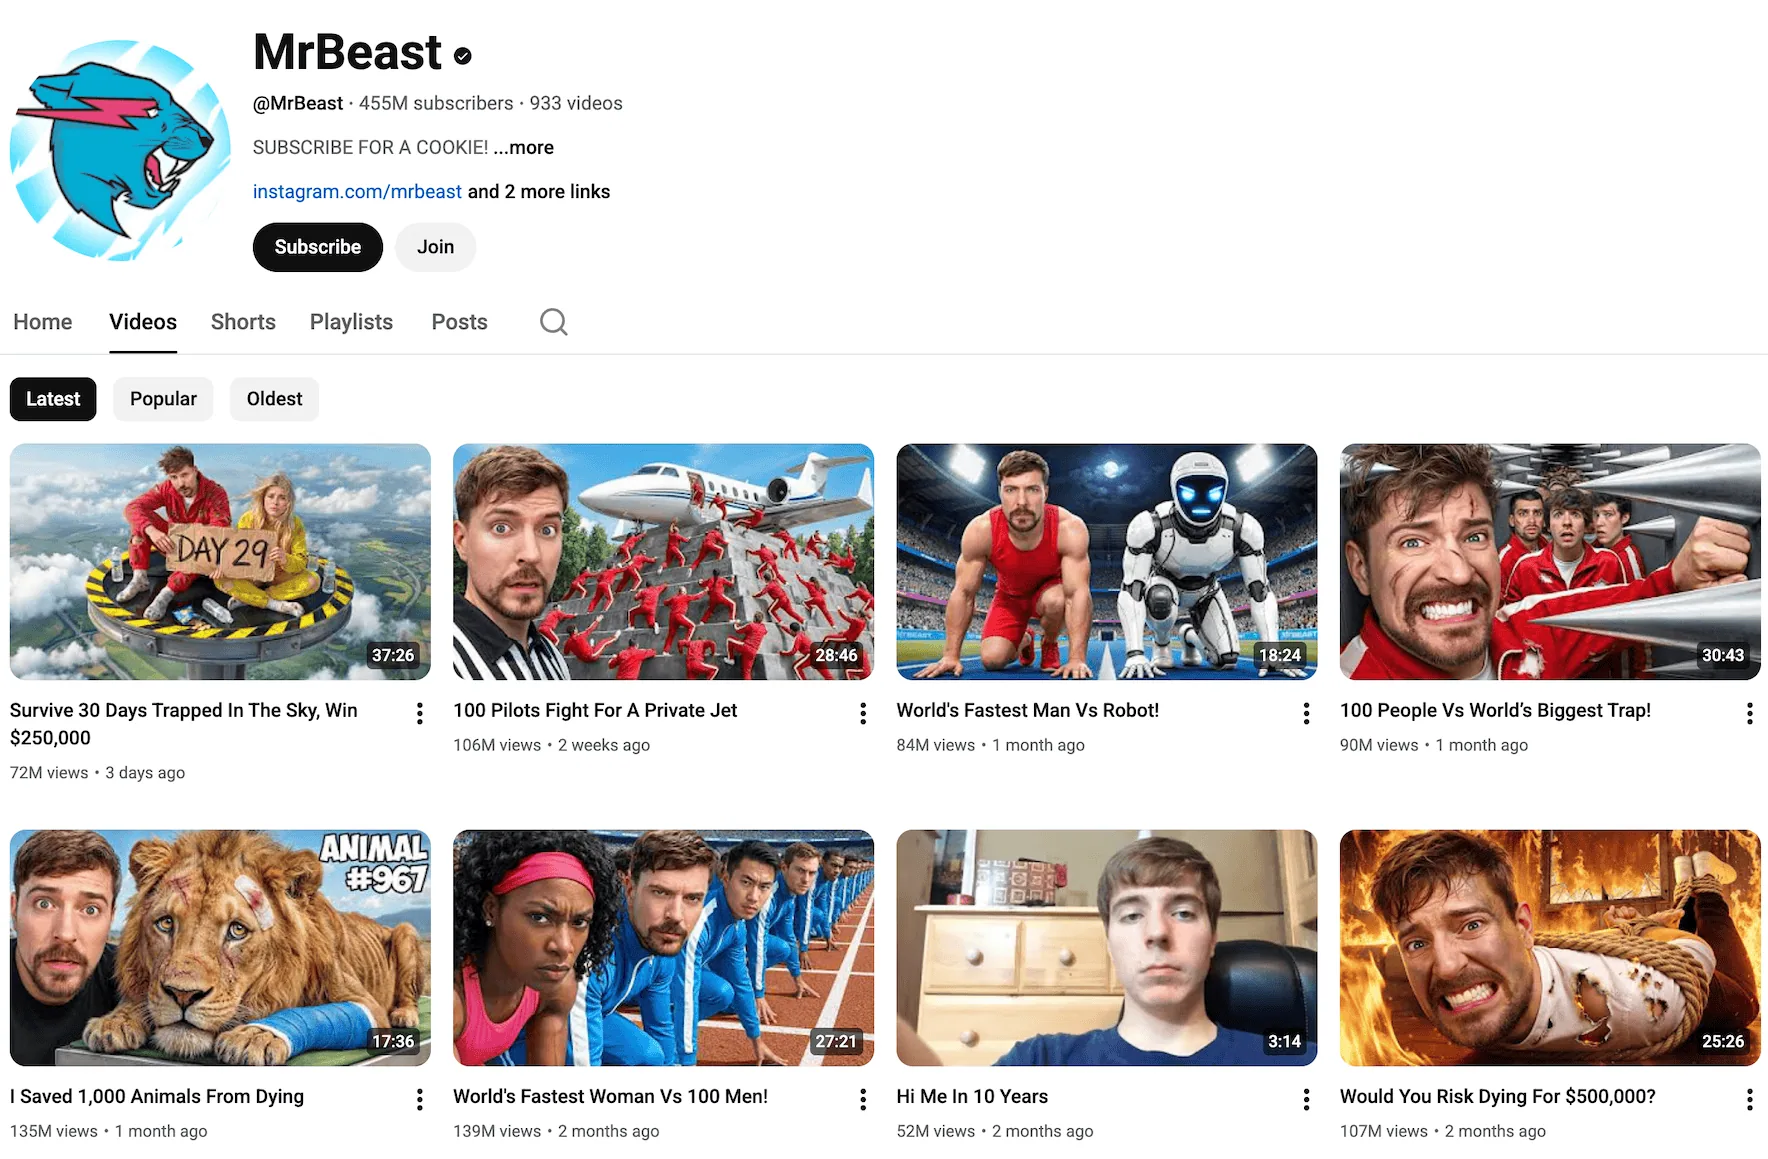
Task: Click the Subscribe button
Action: coord(317,247)
